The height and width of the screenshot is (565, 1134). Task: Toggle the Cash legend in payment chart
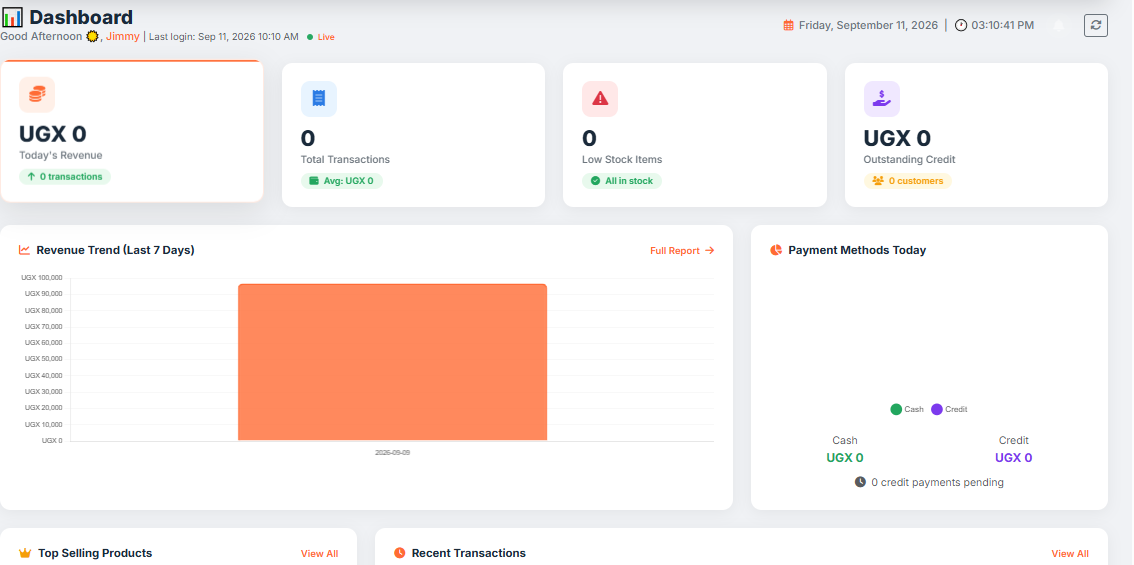point(907,409)
